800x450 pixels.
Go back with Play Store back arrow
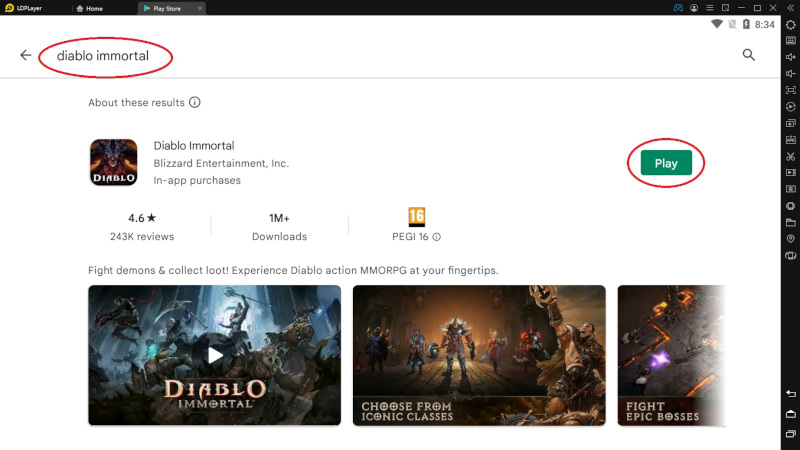[26, 55]
